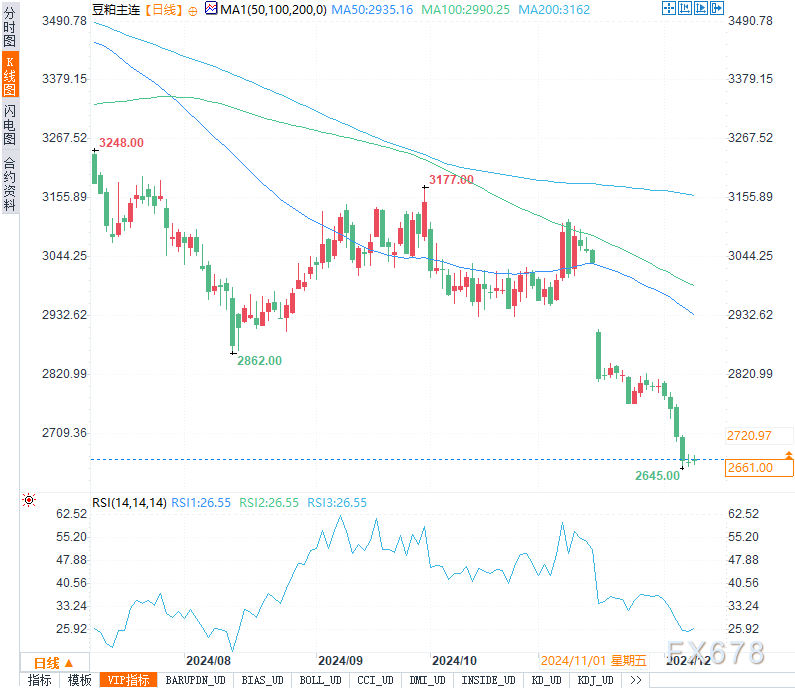Click the chart play-forward icon

[x=701, y=8]
